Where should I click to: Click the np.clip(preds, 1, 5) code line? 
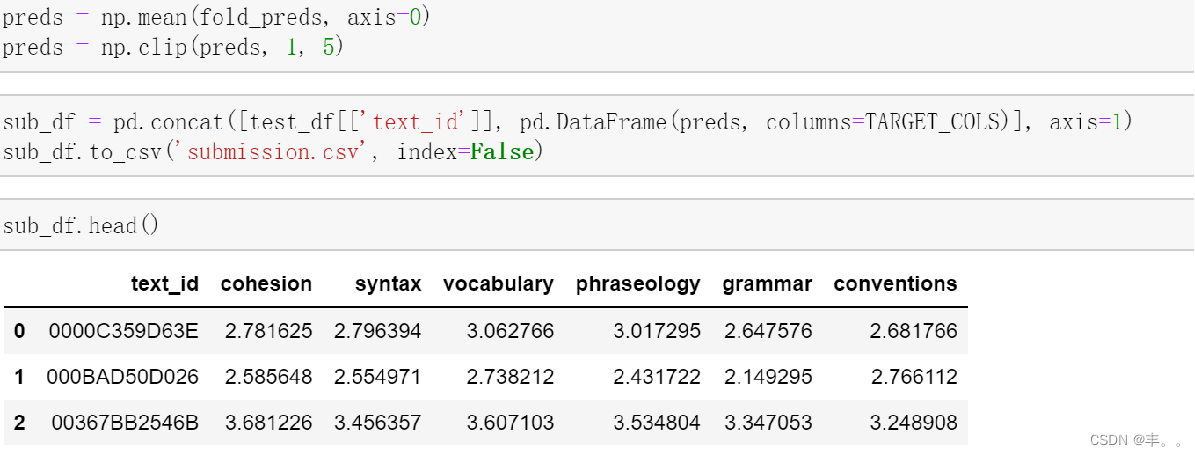[x=174, y=47]
